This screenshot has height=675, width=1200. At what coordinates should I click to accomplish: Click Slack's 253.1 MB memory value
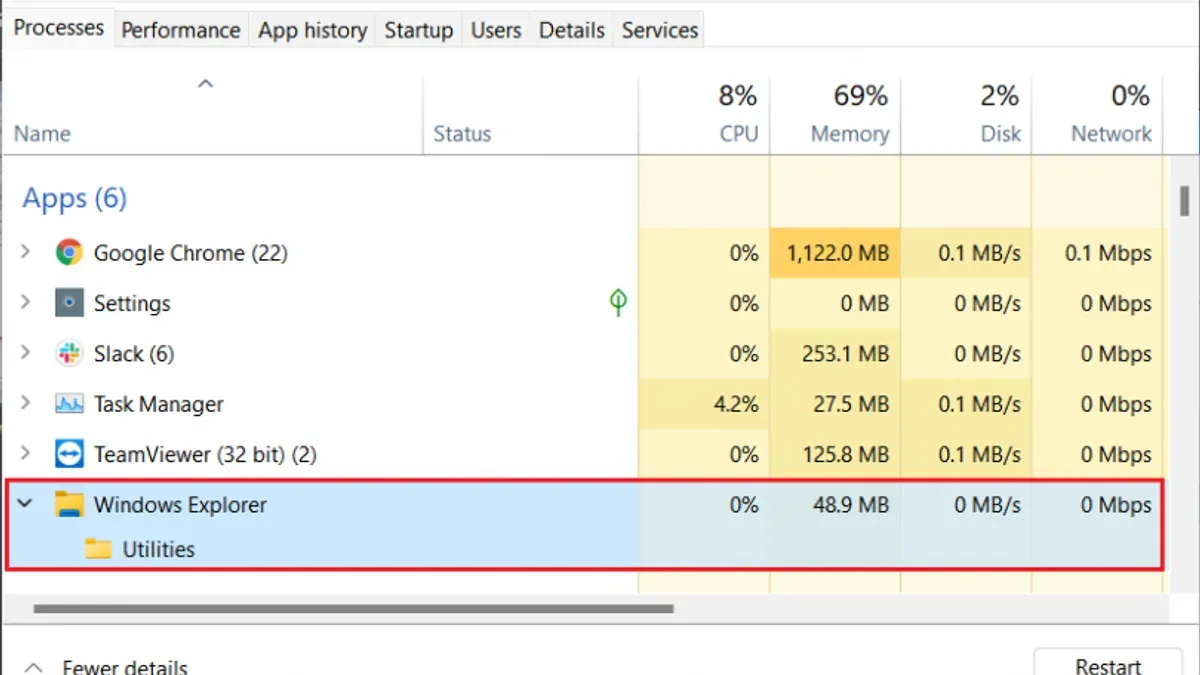tap(845, 354)
